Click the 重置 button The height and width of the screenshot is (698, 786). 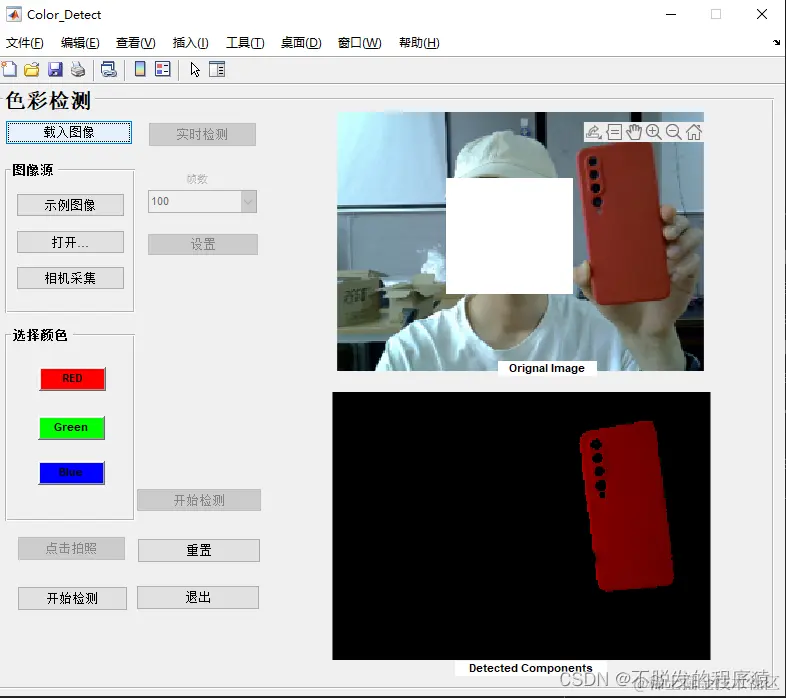pyautogui.click(x=199, y=551)
